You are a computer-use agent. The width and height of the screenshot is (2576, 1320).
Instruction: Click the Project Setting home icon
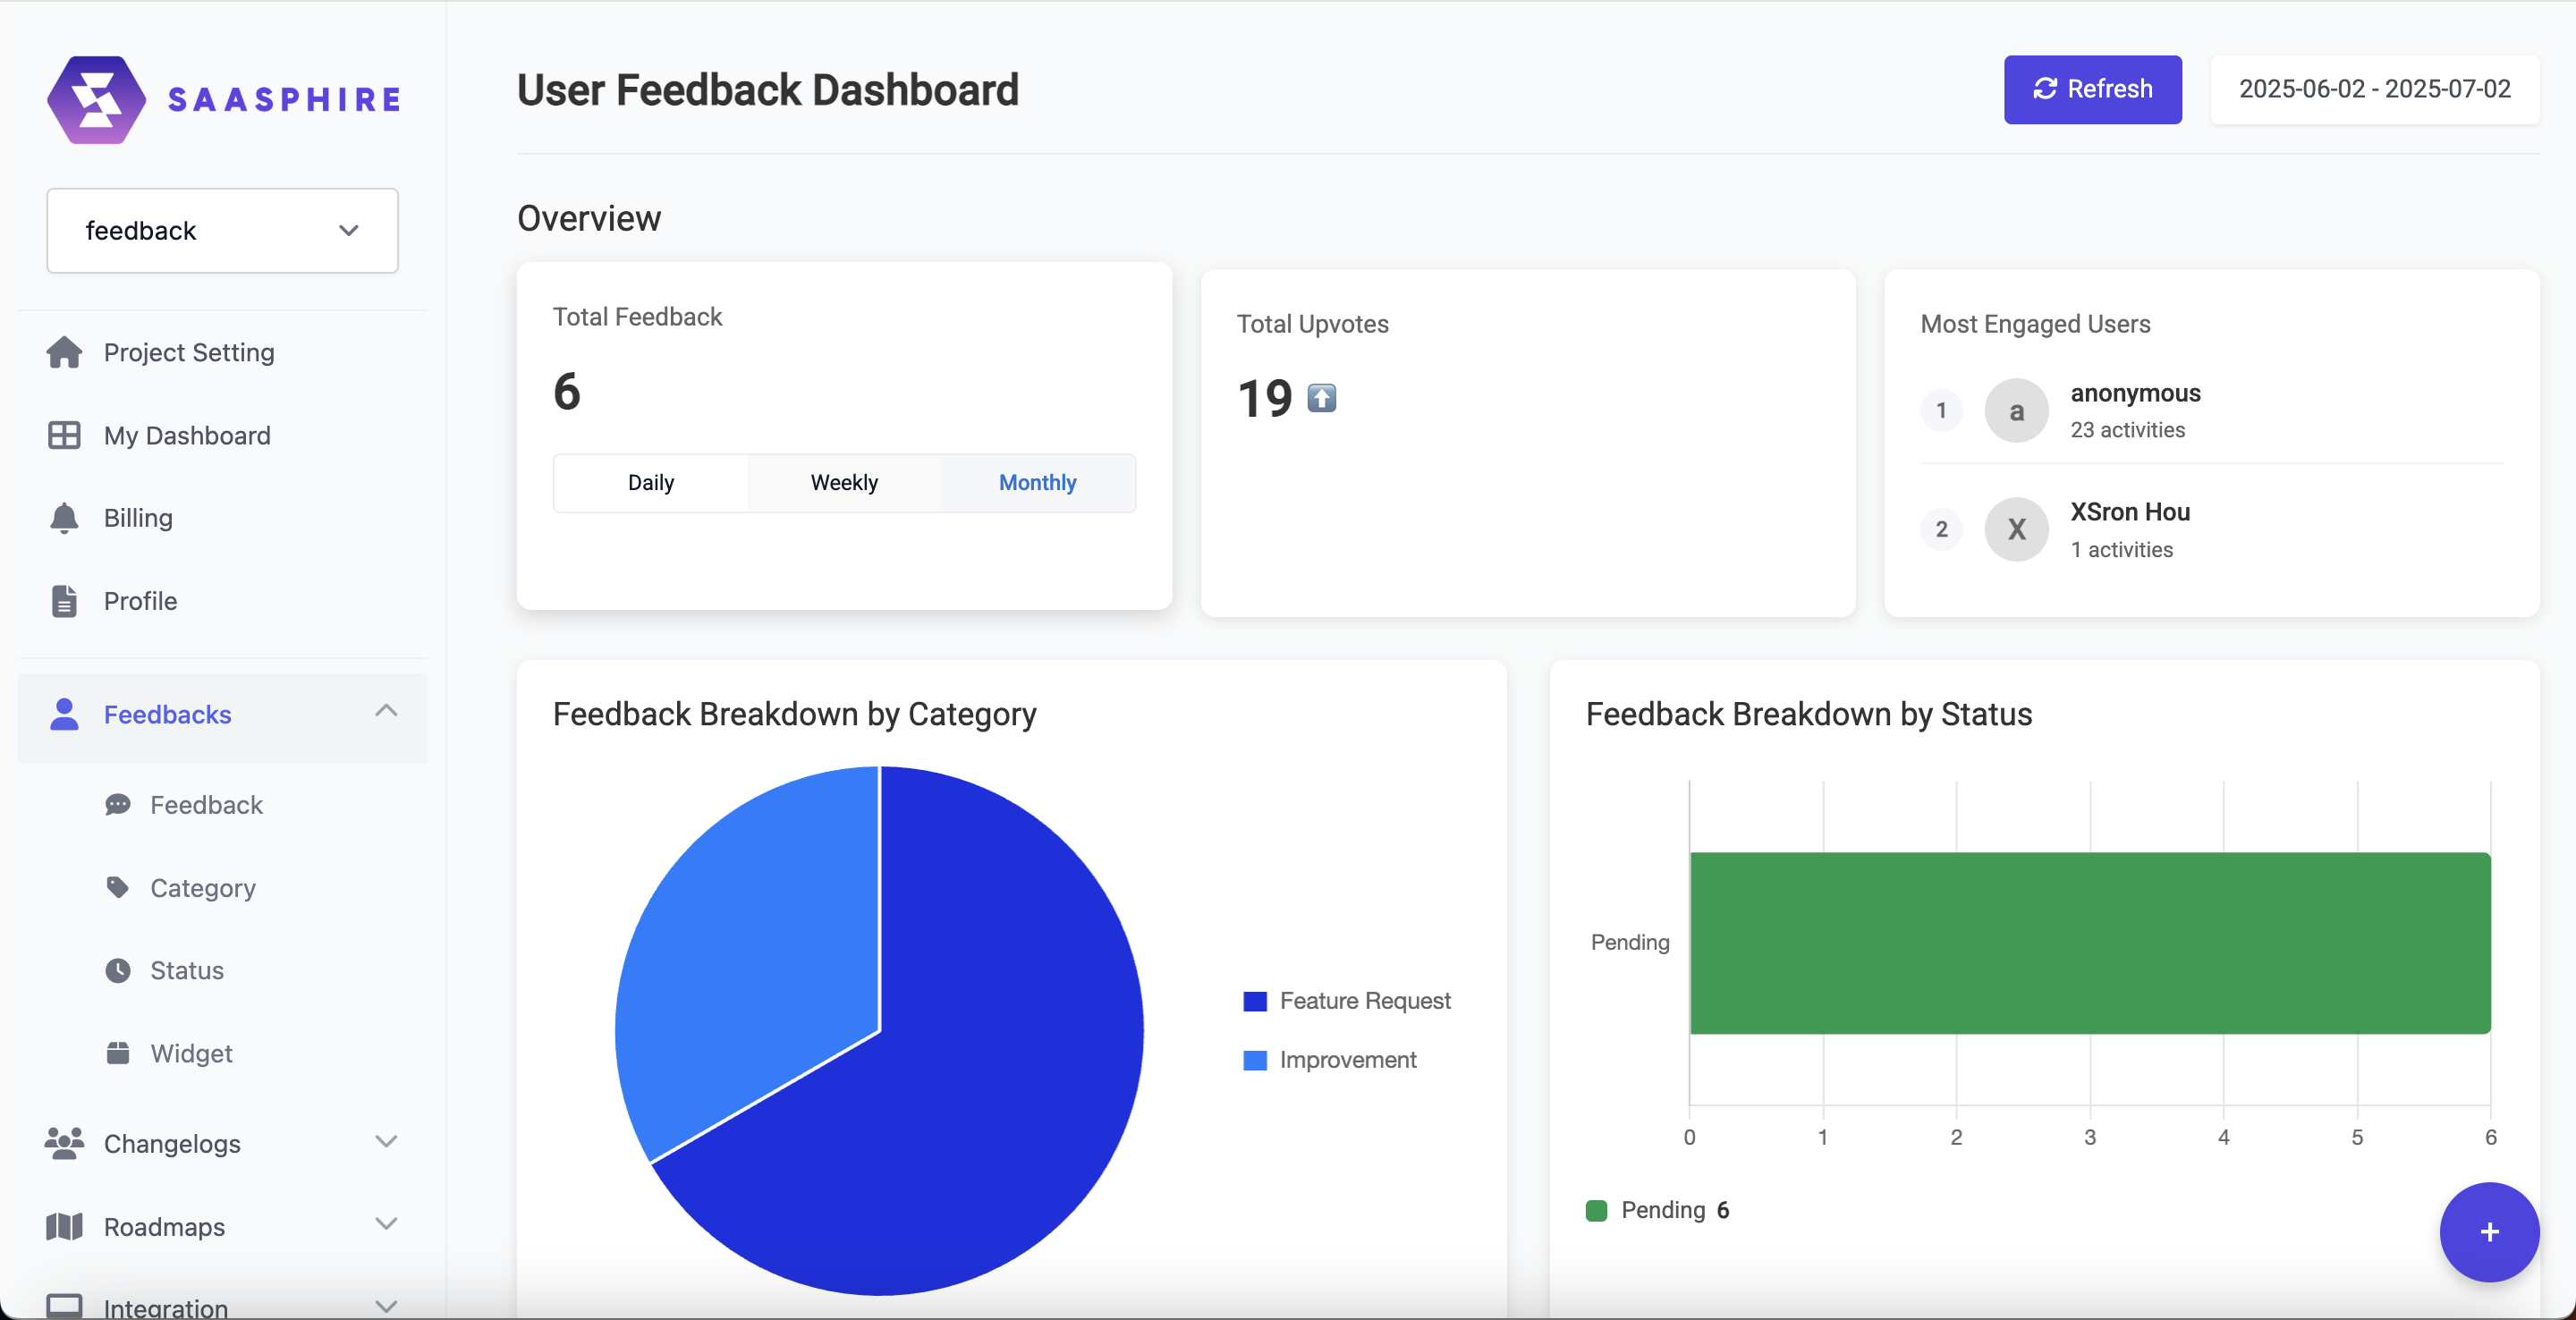(64, 352)
